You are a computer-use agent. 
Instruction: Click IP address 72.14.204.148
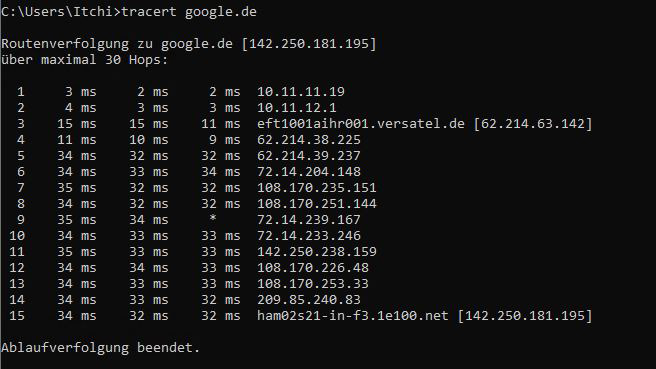click(309, 172)
